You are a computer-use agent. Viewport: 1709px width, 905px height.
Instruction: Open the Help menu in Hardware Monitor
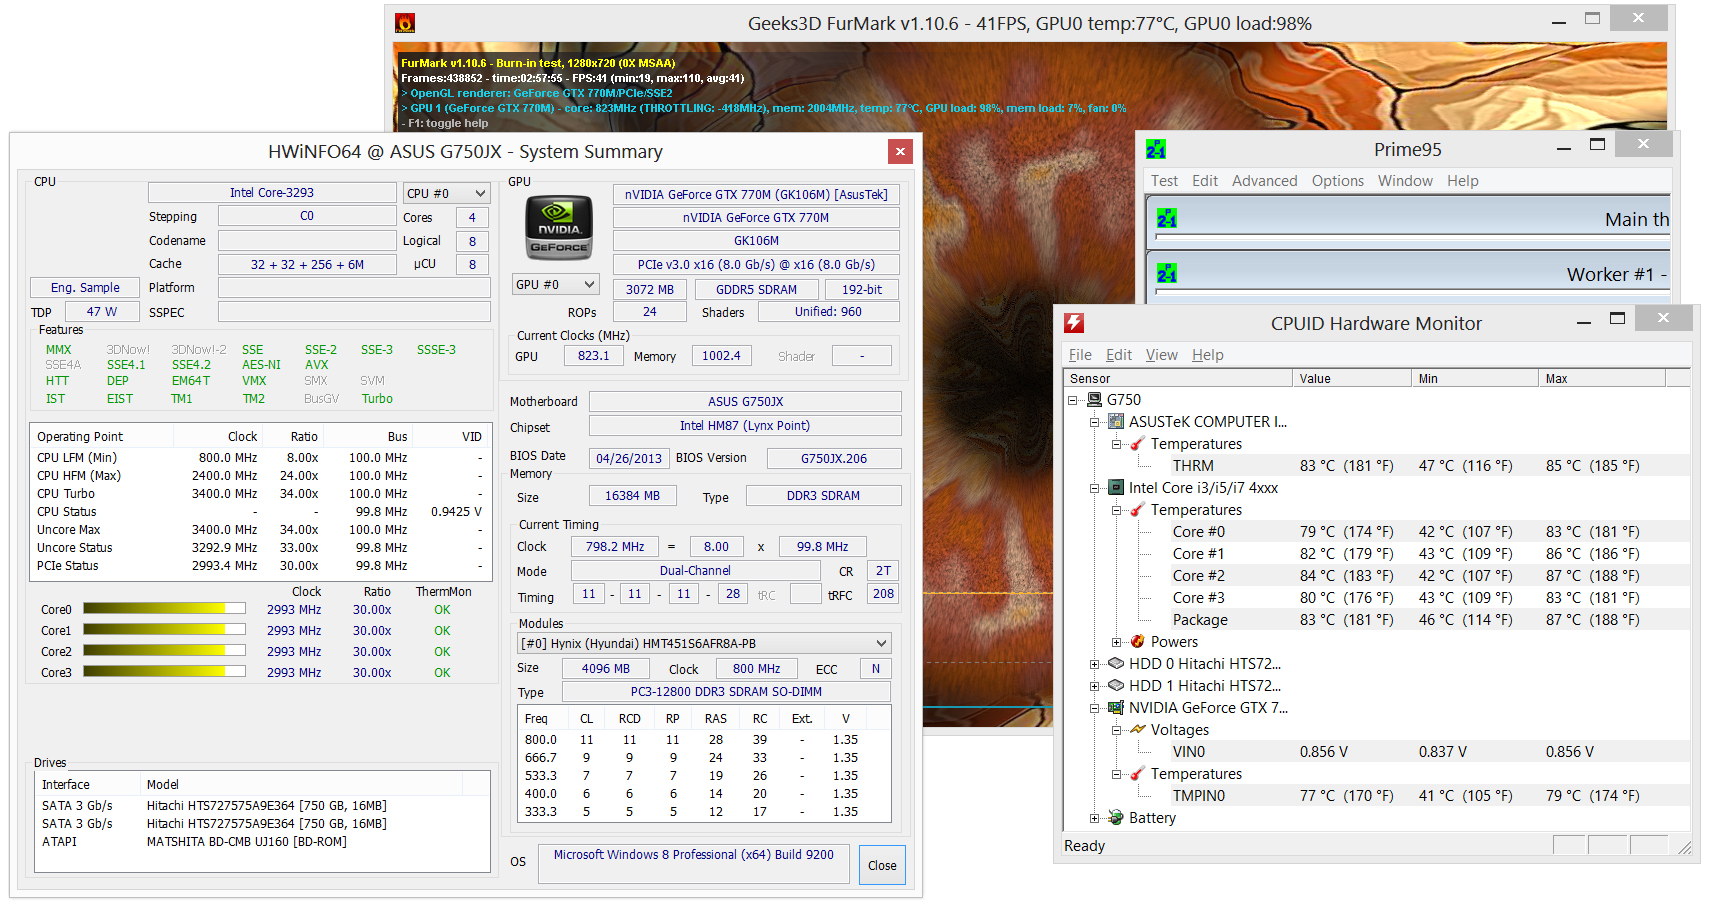coord(1207,355)
